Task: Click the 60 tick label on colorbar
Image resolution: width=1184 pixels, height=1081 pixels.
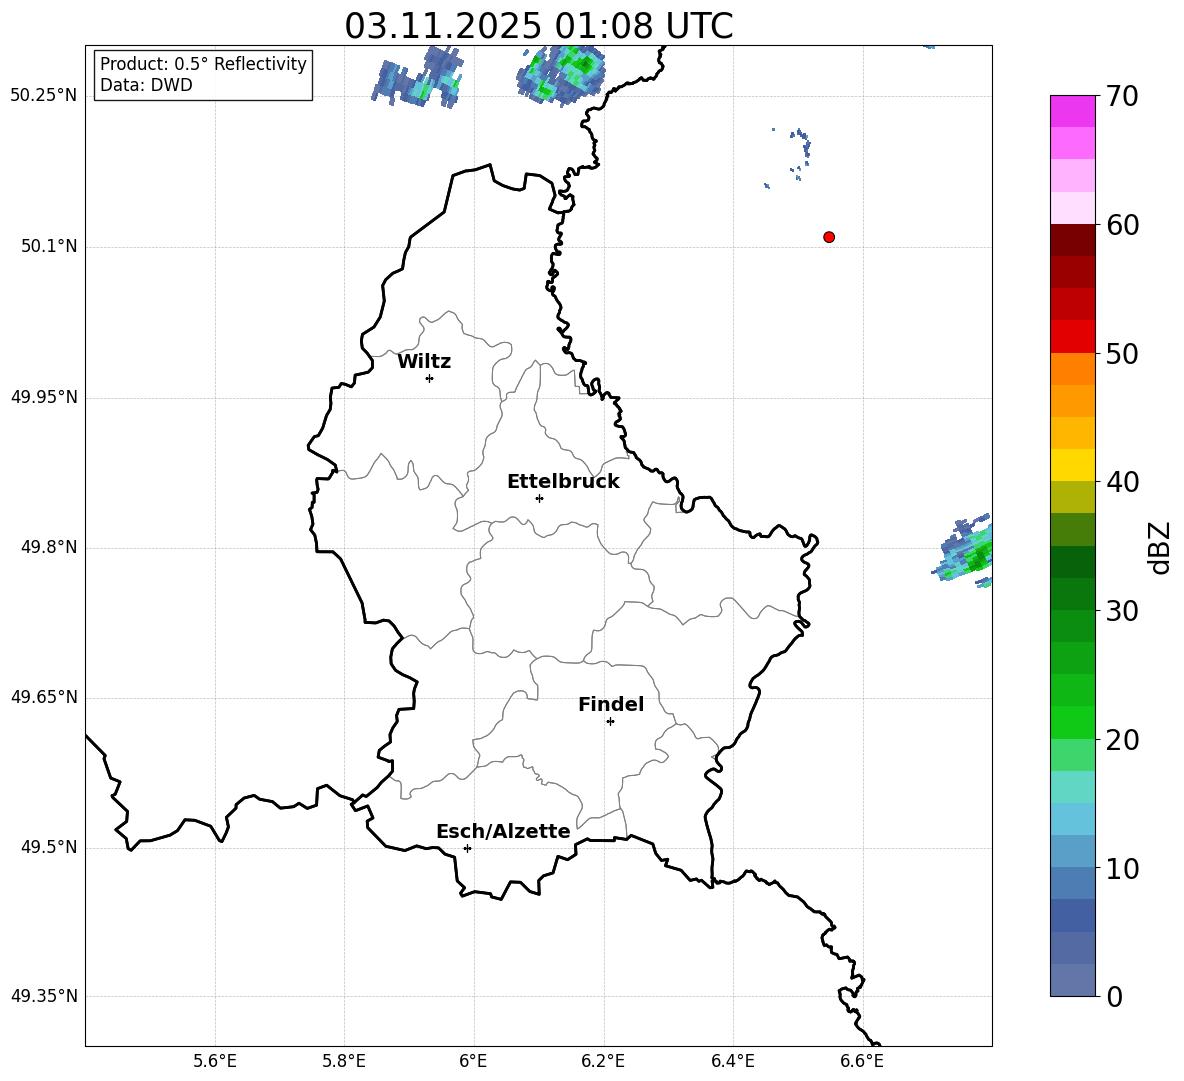Action: (1122, 225)
